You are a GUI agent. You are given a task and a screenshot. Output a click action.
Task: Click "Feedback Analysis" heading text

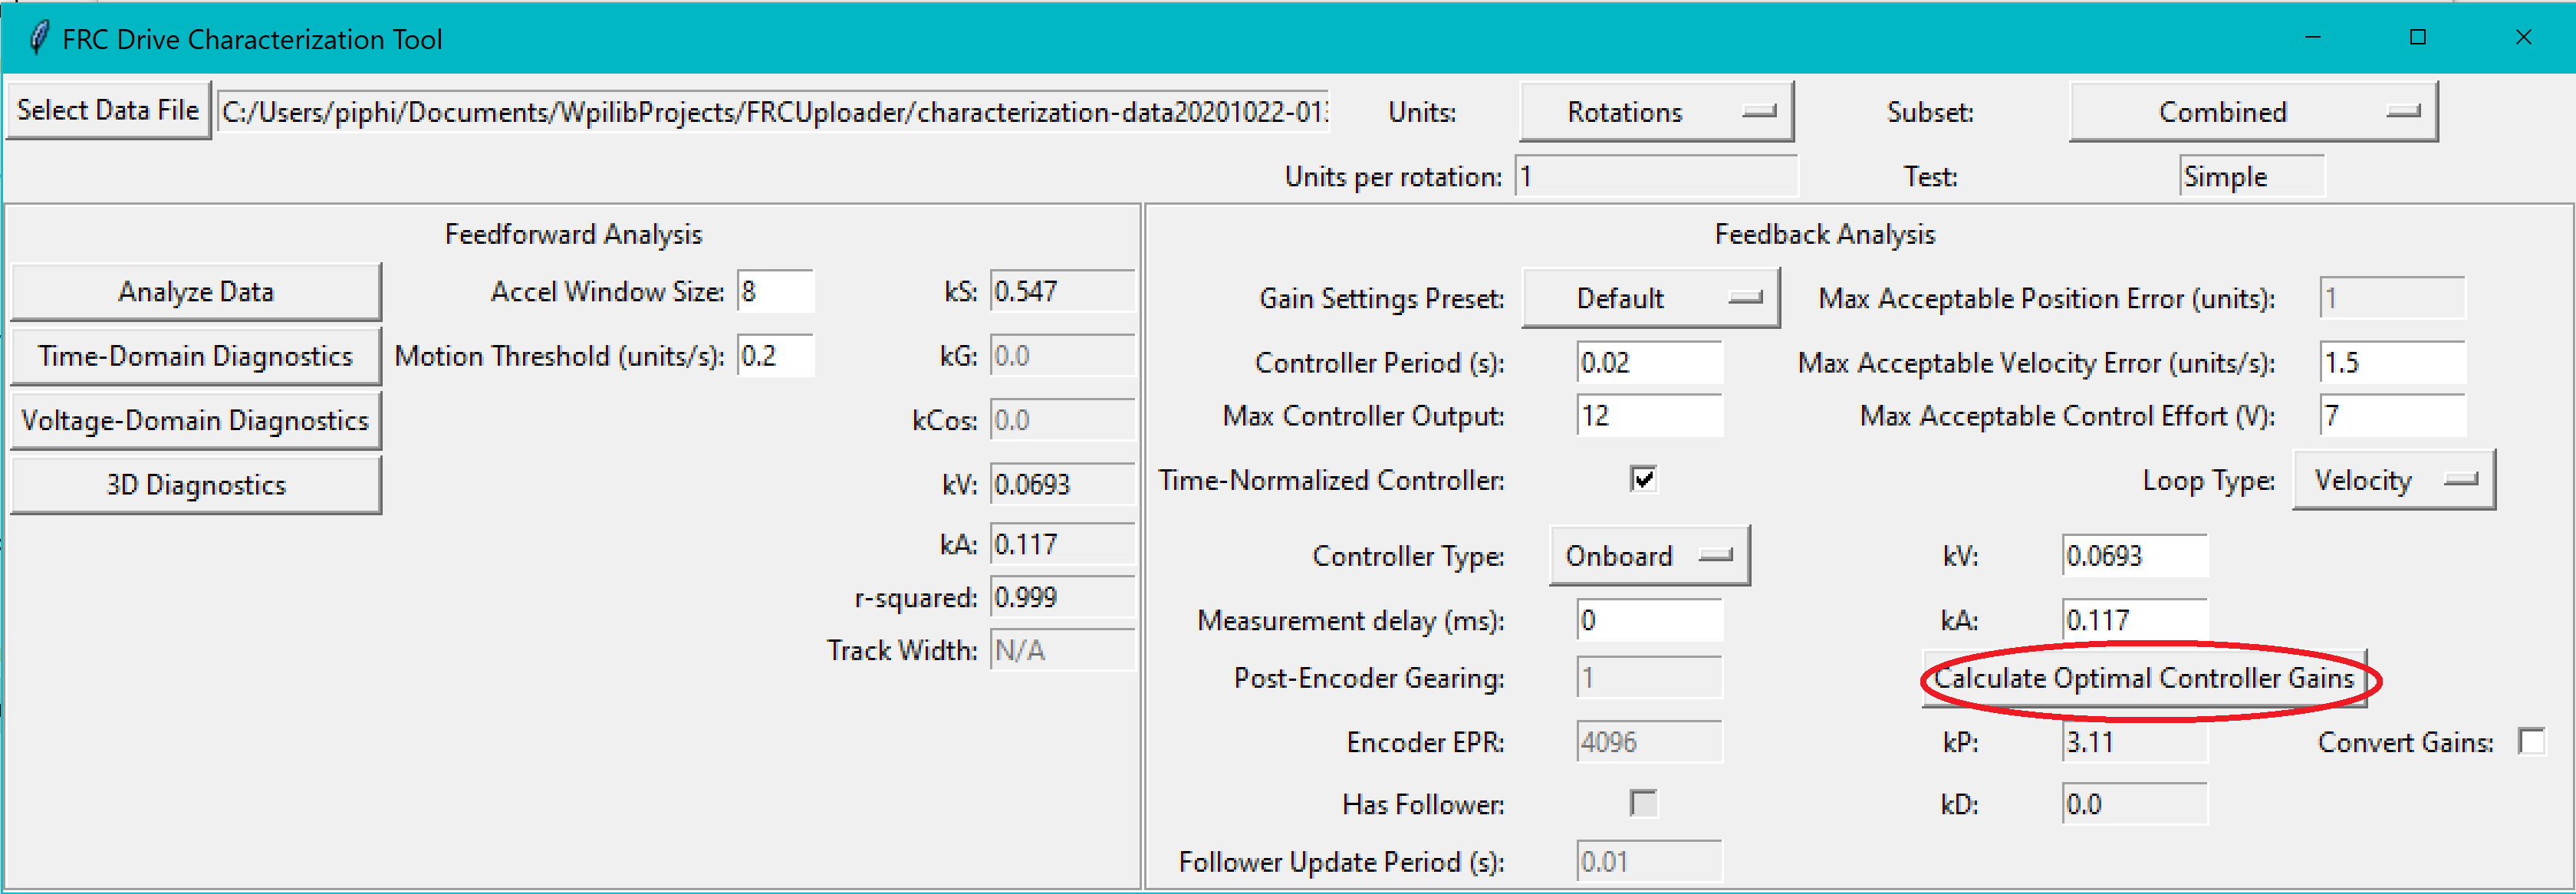[1825, 234]
